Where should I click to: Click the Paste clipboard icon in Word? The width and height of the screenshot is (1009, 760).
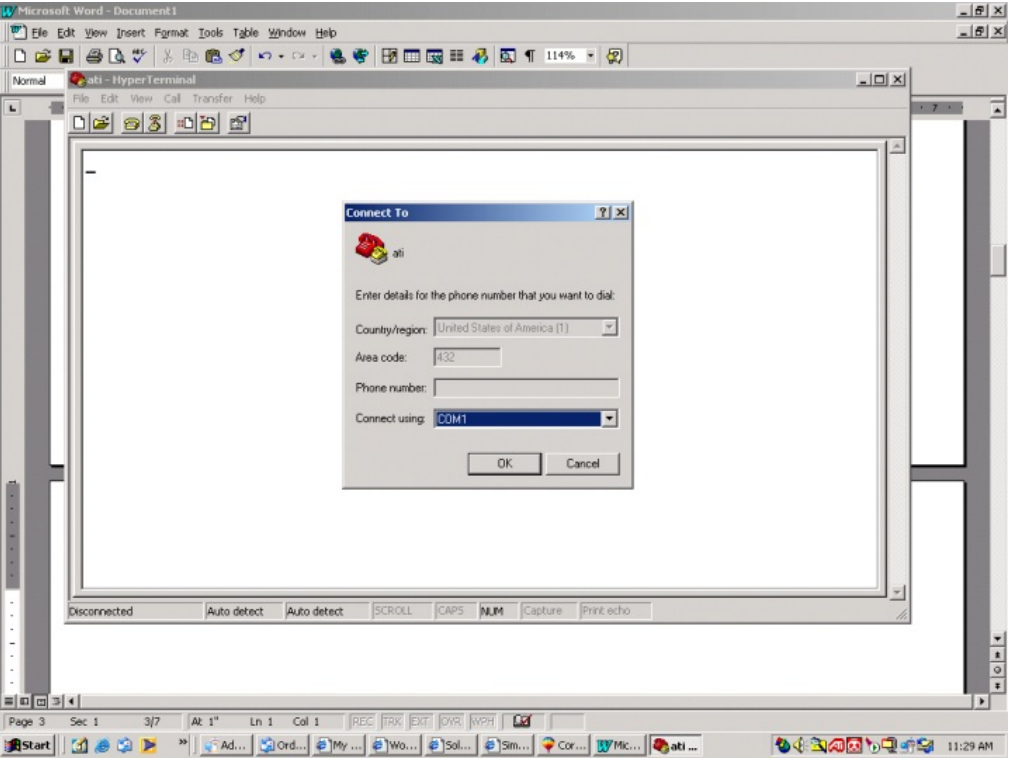pos(213,56)
